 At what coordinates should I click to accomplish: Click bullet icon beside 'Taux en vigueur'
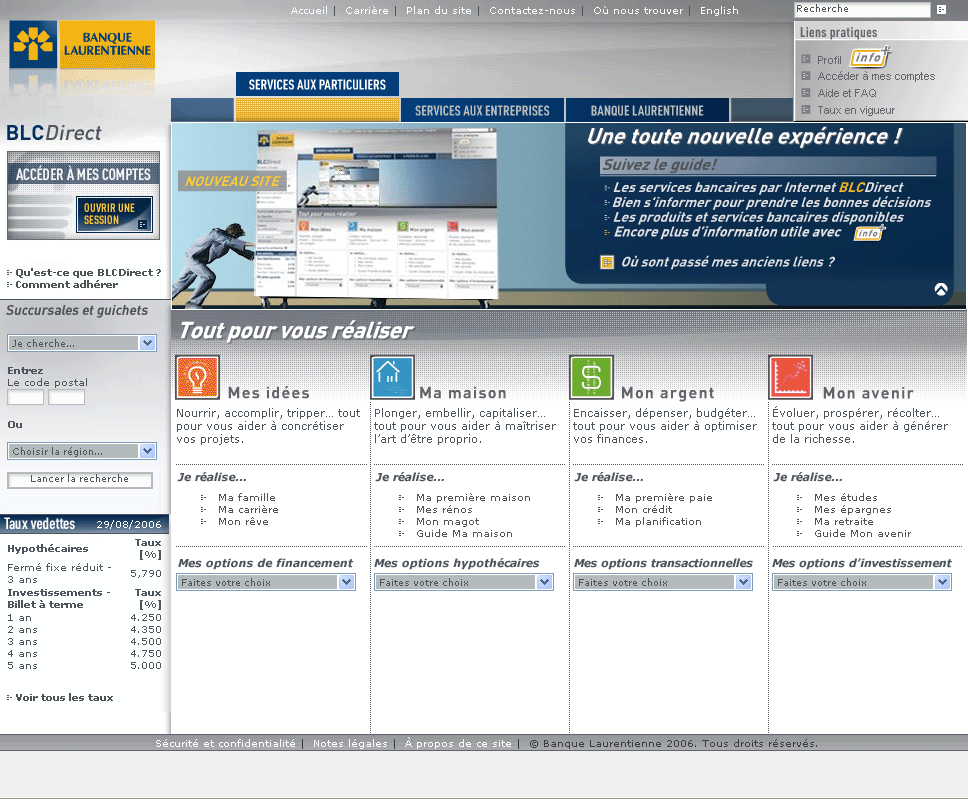pos(805,109)
